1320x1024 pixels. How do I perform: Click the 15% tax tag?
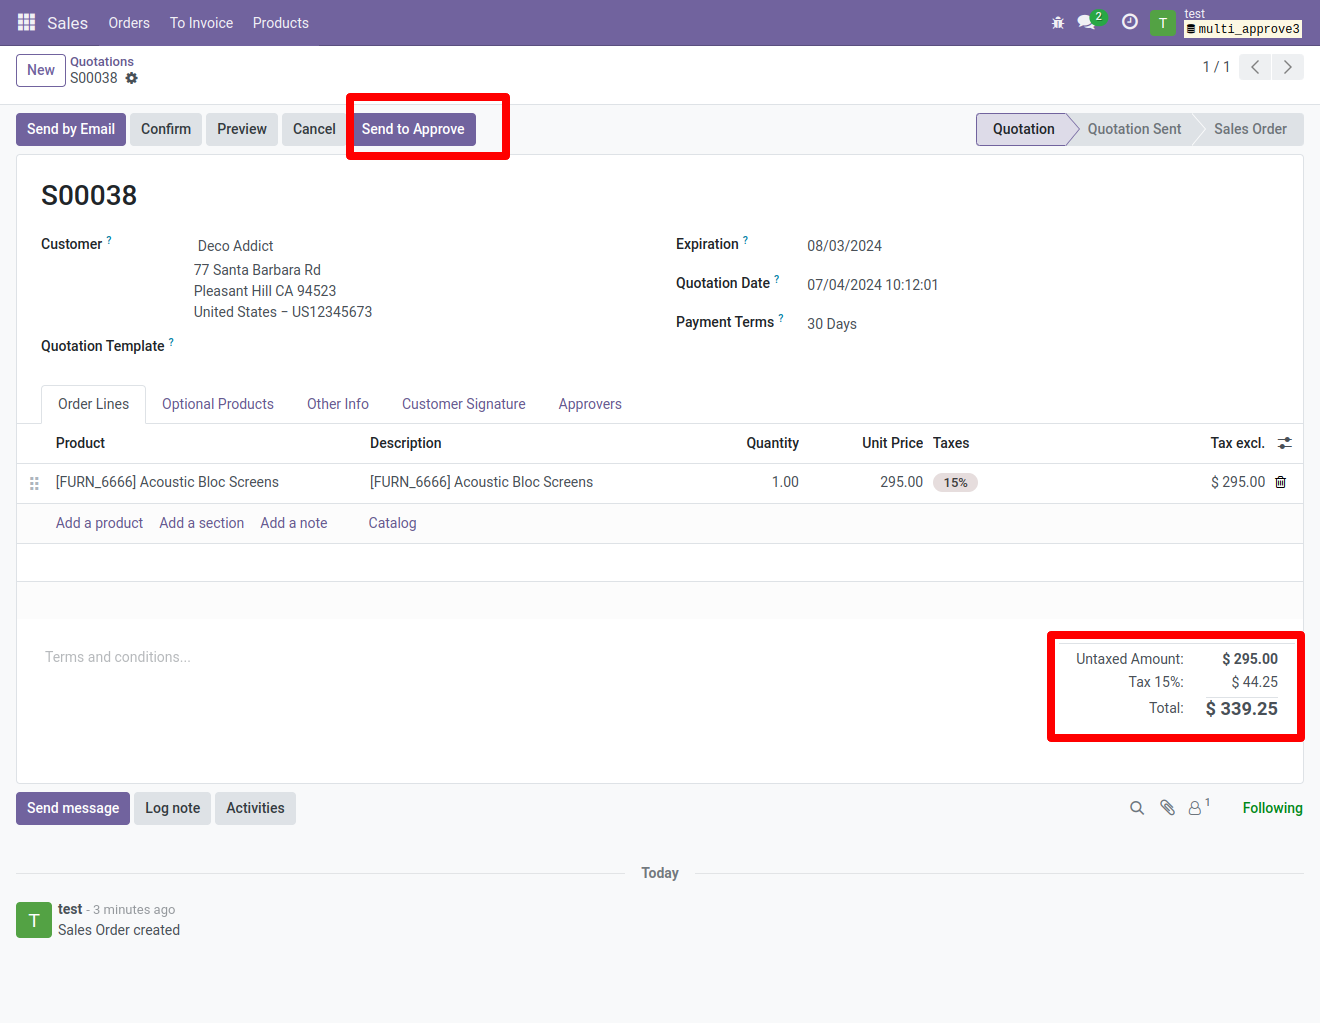click(x=955, y=483)
